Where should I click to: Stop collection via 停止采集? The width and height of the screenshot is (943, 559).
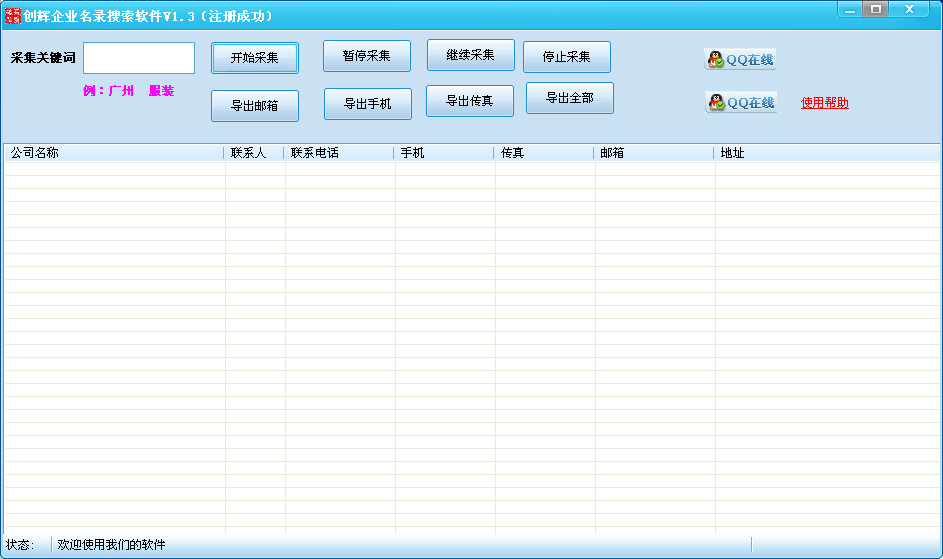pyautogui.click(x=567, y=57)
